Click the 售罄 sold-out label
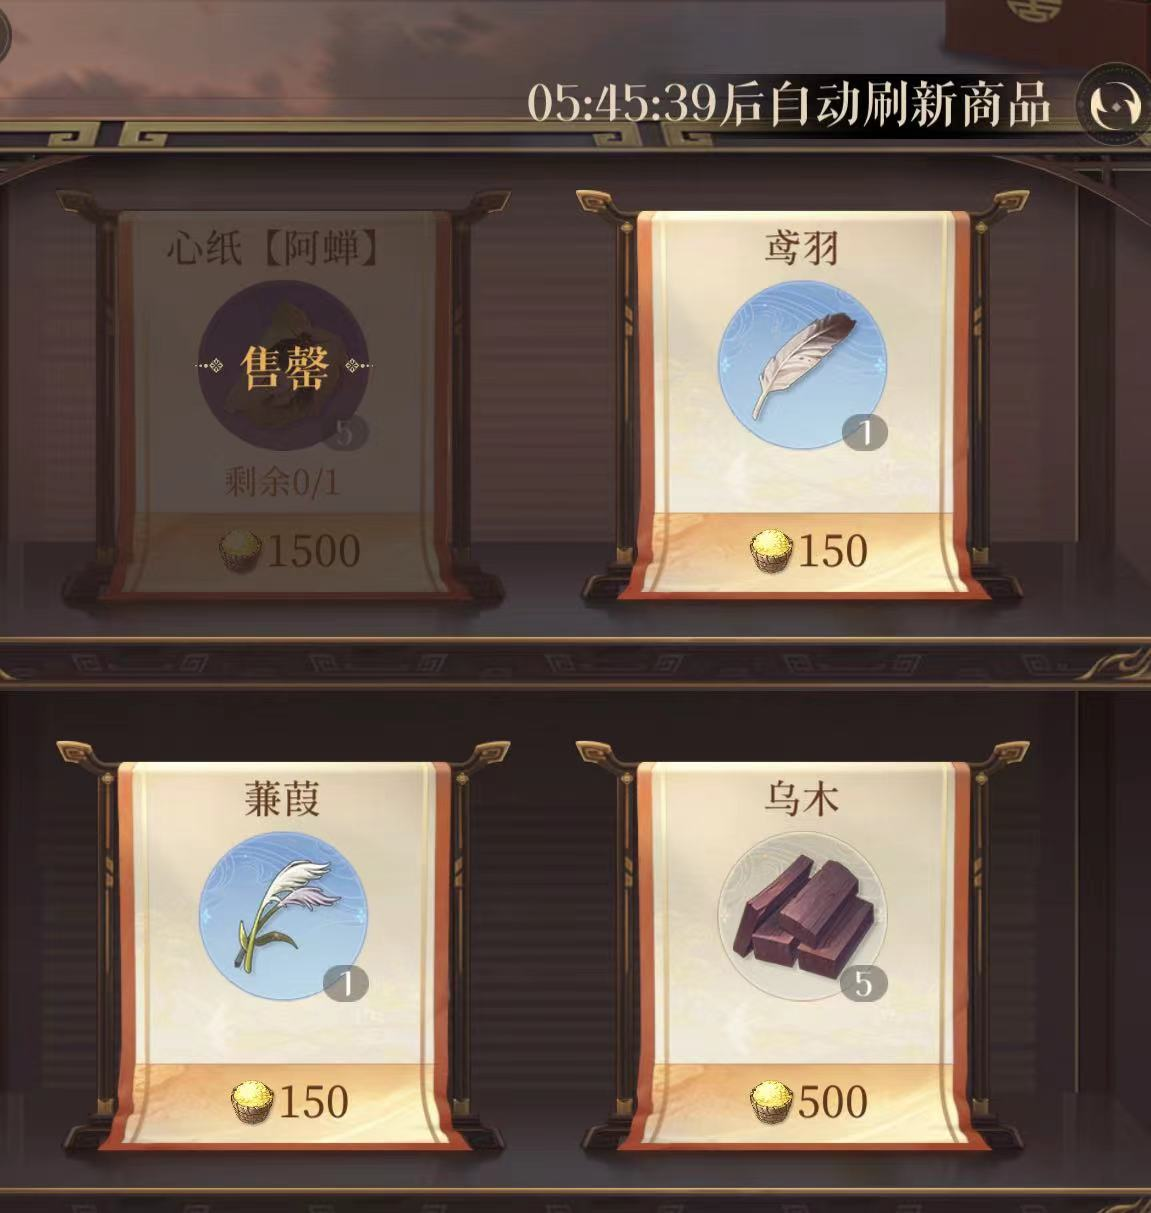Screen dimensions: 1151x1213 [x=284, y=367]
